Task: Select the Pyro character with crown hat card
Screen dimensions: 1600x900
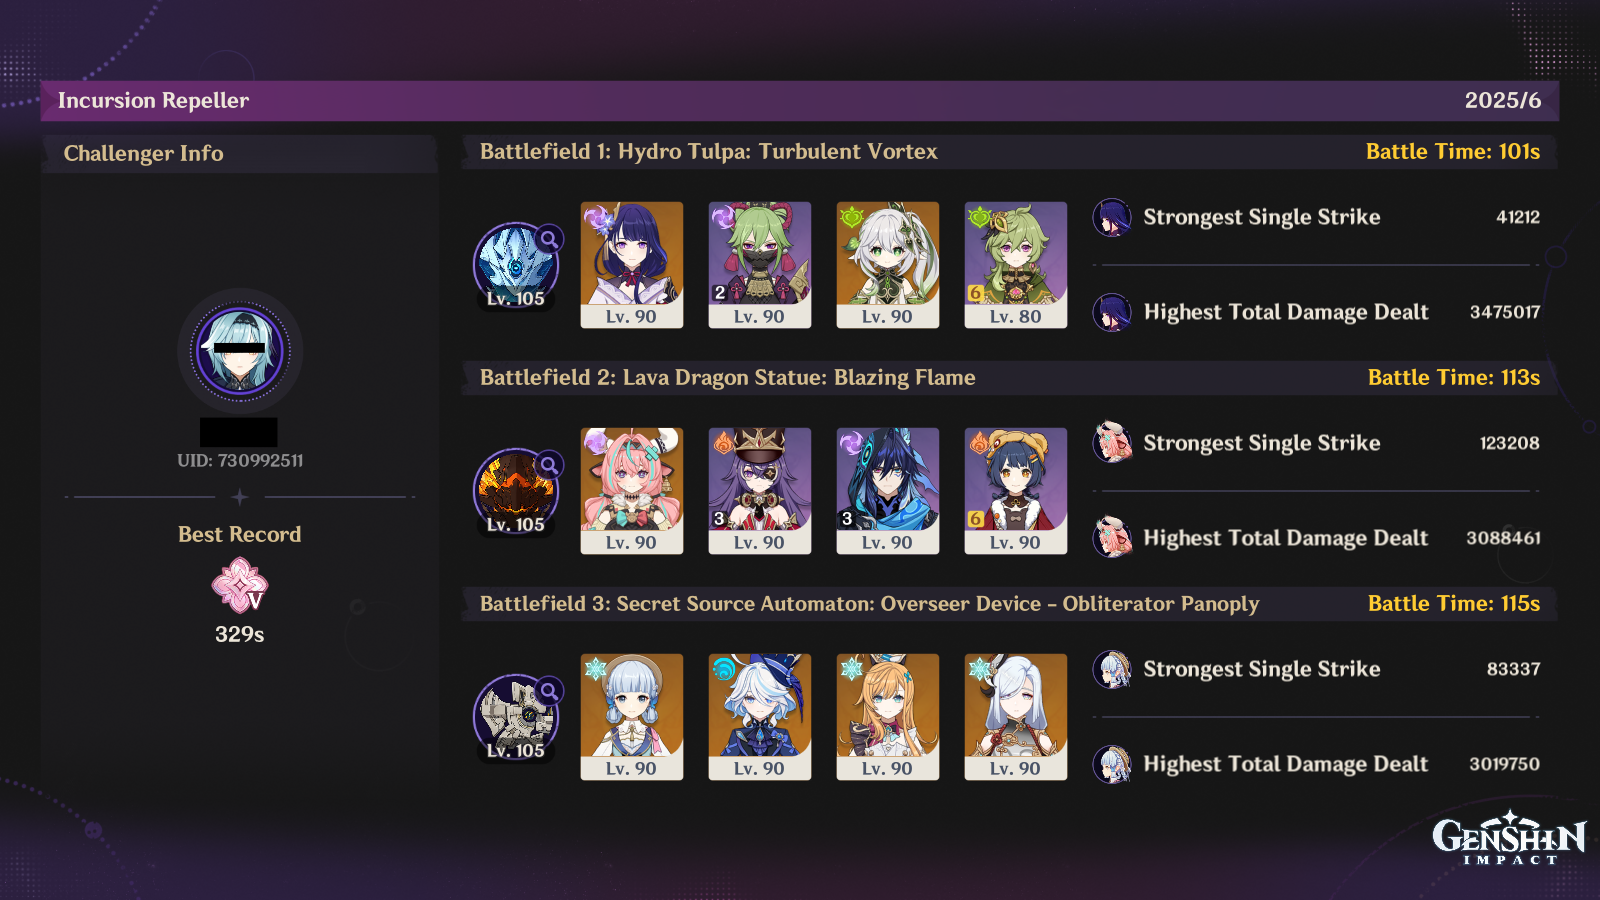Action: pos(760,491)
